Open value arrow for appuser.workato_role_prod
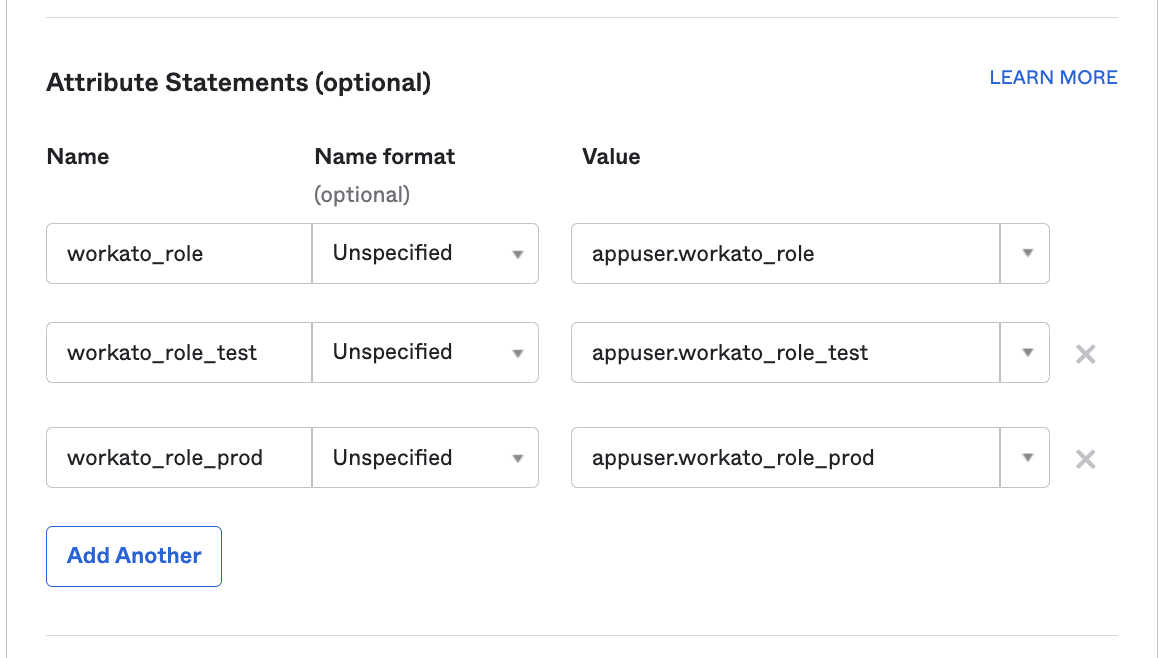Viewport: 1168px width, 658px height. [1026, 458]
